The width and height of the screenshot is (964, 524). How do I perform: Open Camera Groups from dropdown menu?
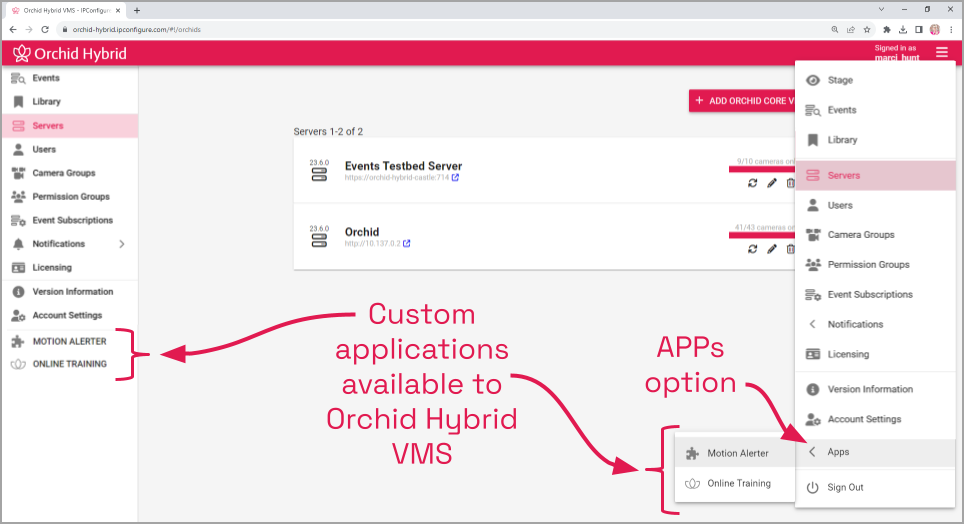[x=875, y=235]
